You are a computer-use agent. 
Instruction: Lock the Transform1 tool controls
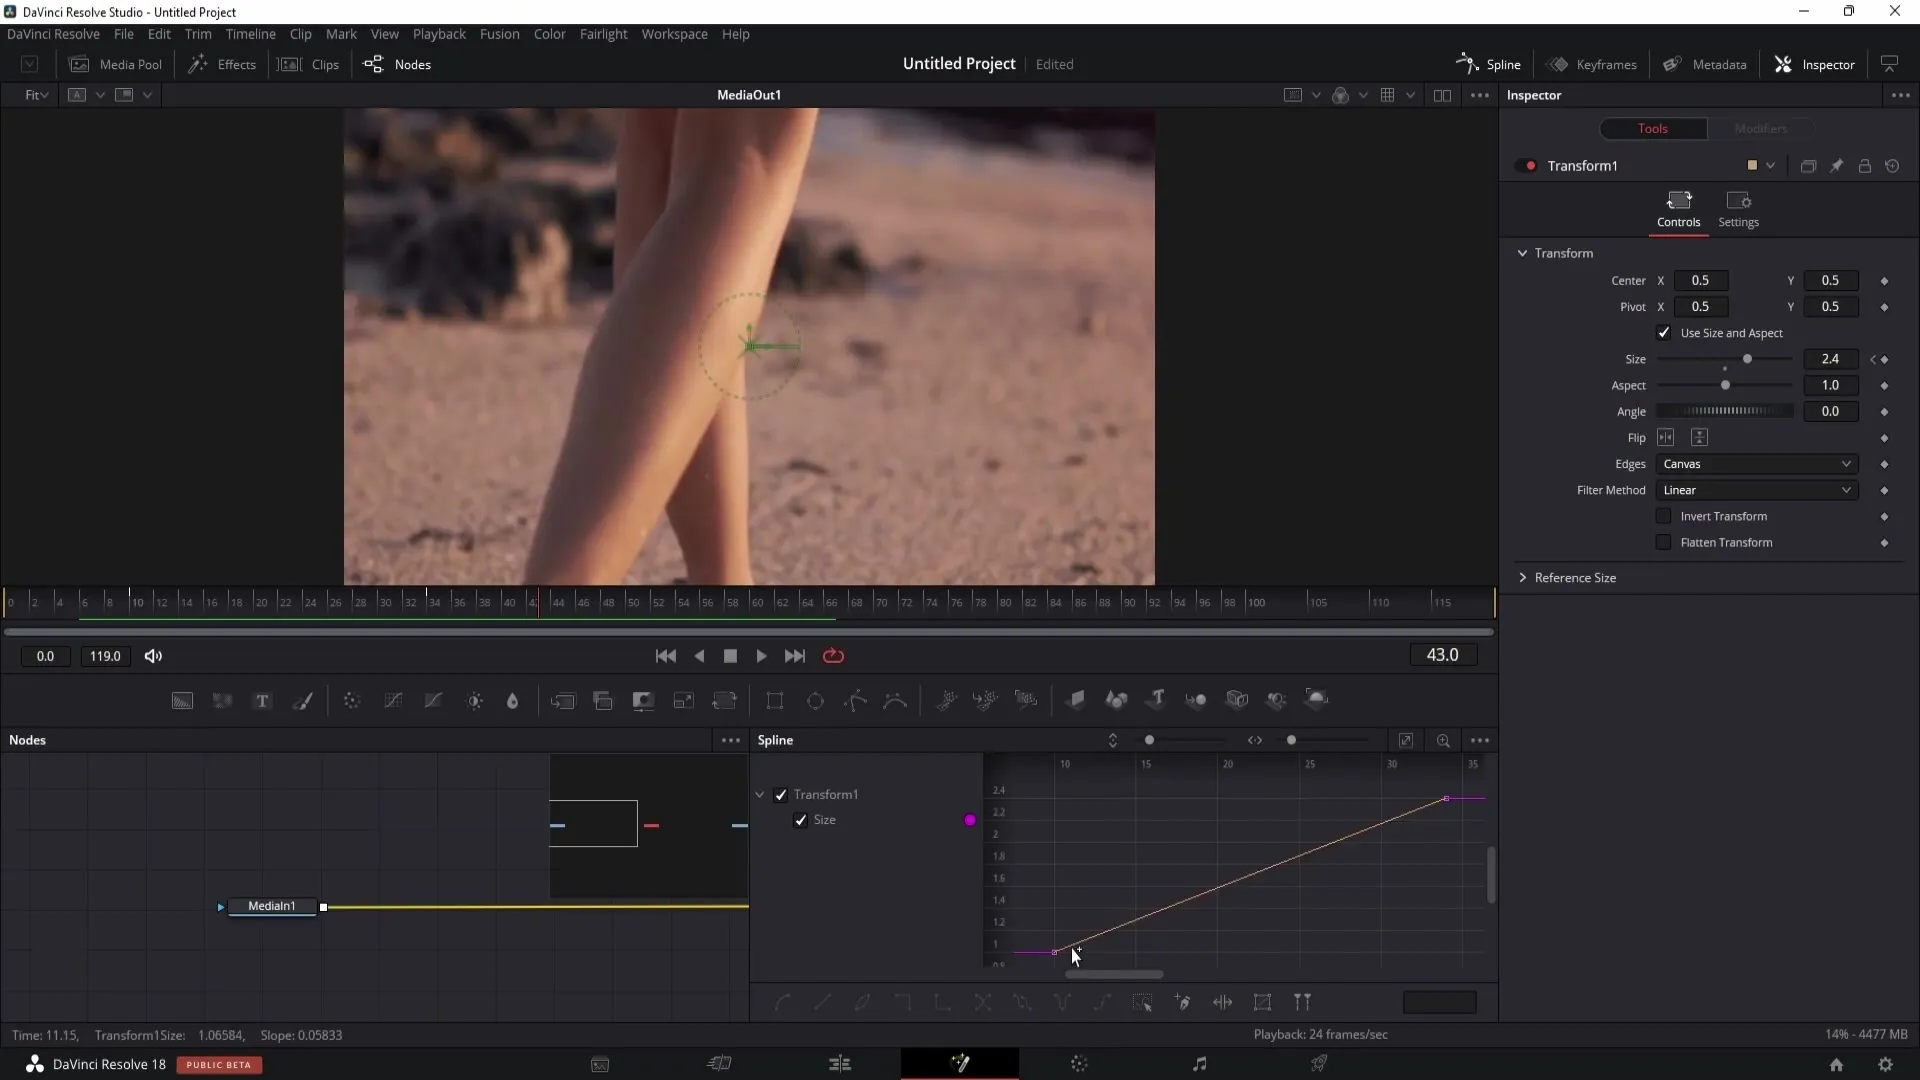[x=1864, y=166]
